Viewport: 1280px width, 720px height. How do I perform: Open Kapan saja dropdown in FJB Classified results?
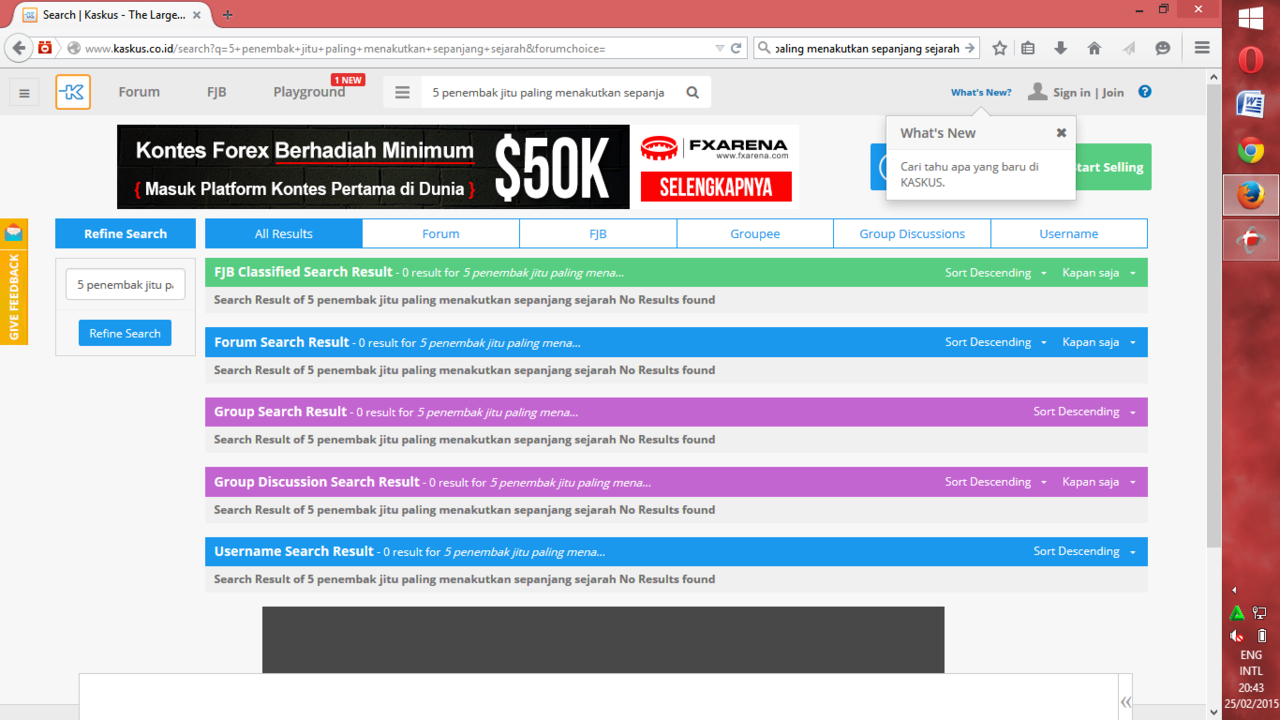[1099, 272]
